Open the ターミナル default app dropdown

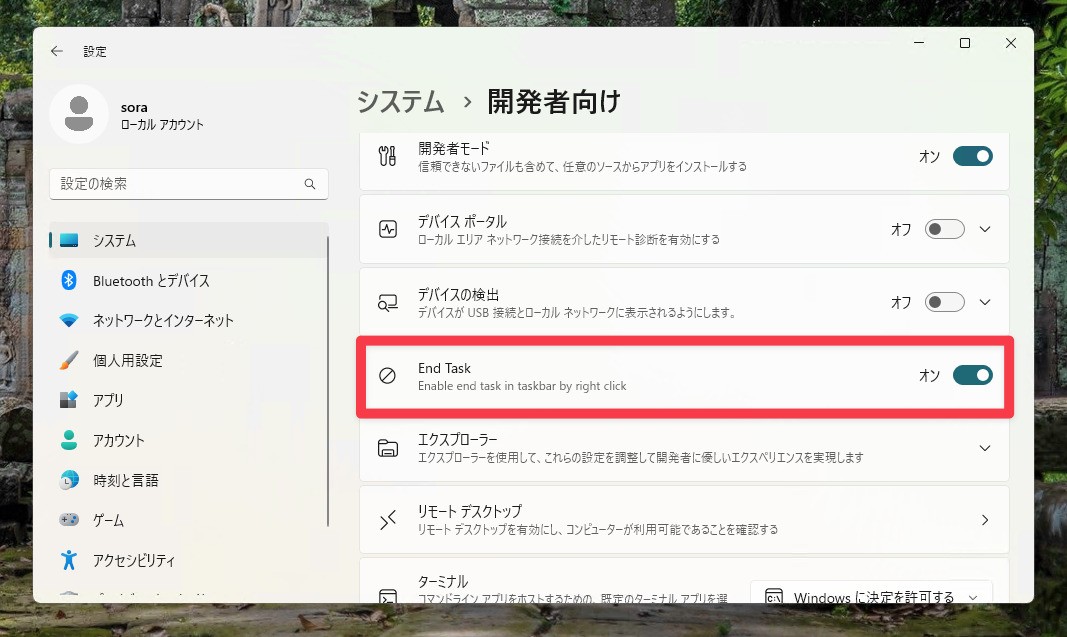(x=872, y=593)
